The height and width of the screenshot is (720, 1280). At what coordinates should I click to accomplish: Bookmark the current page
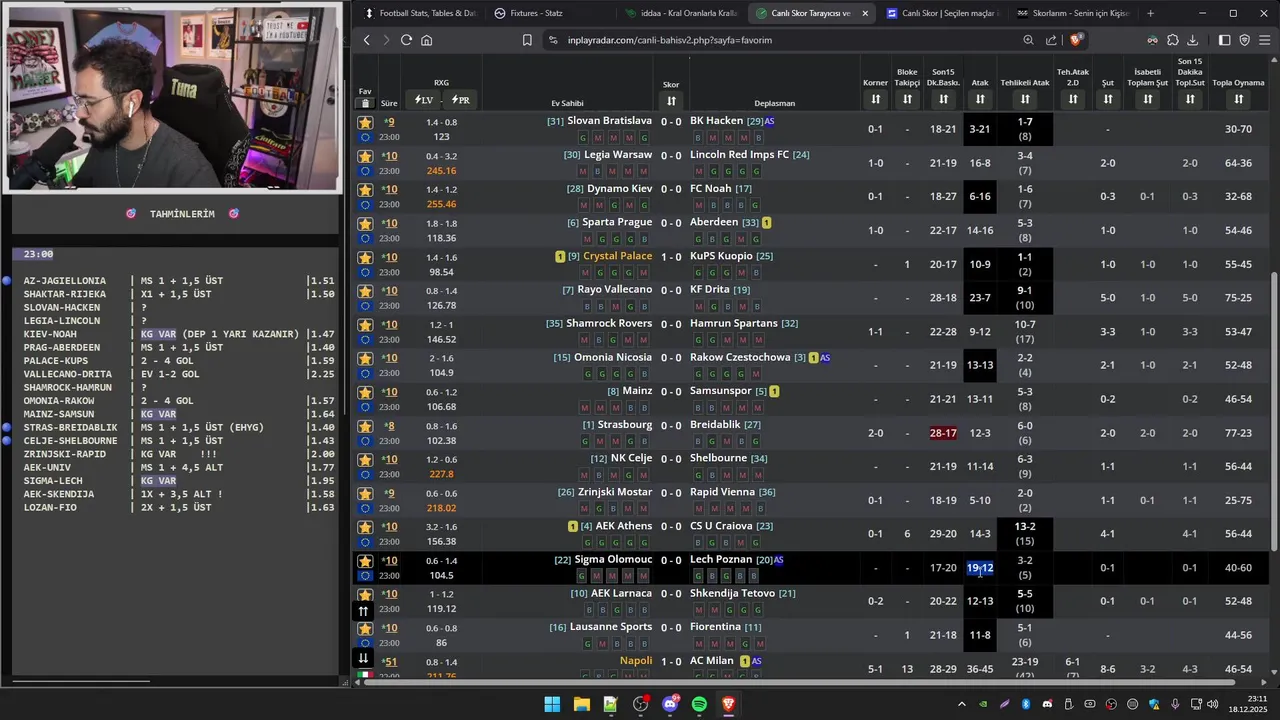(x=527, y=40)
